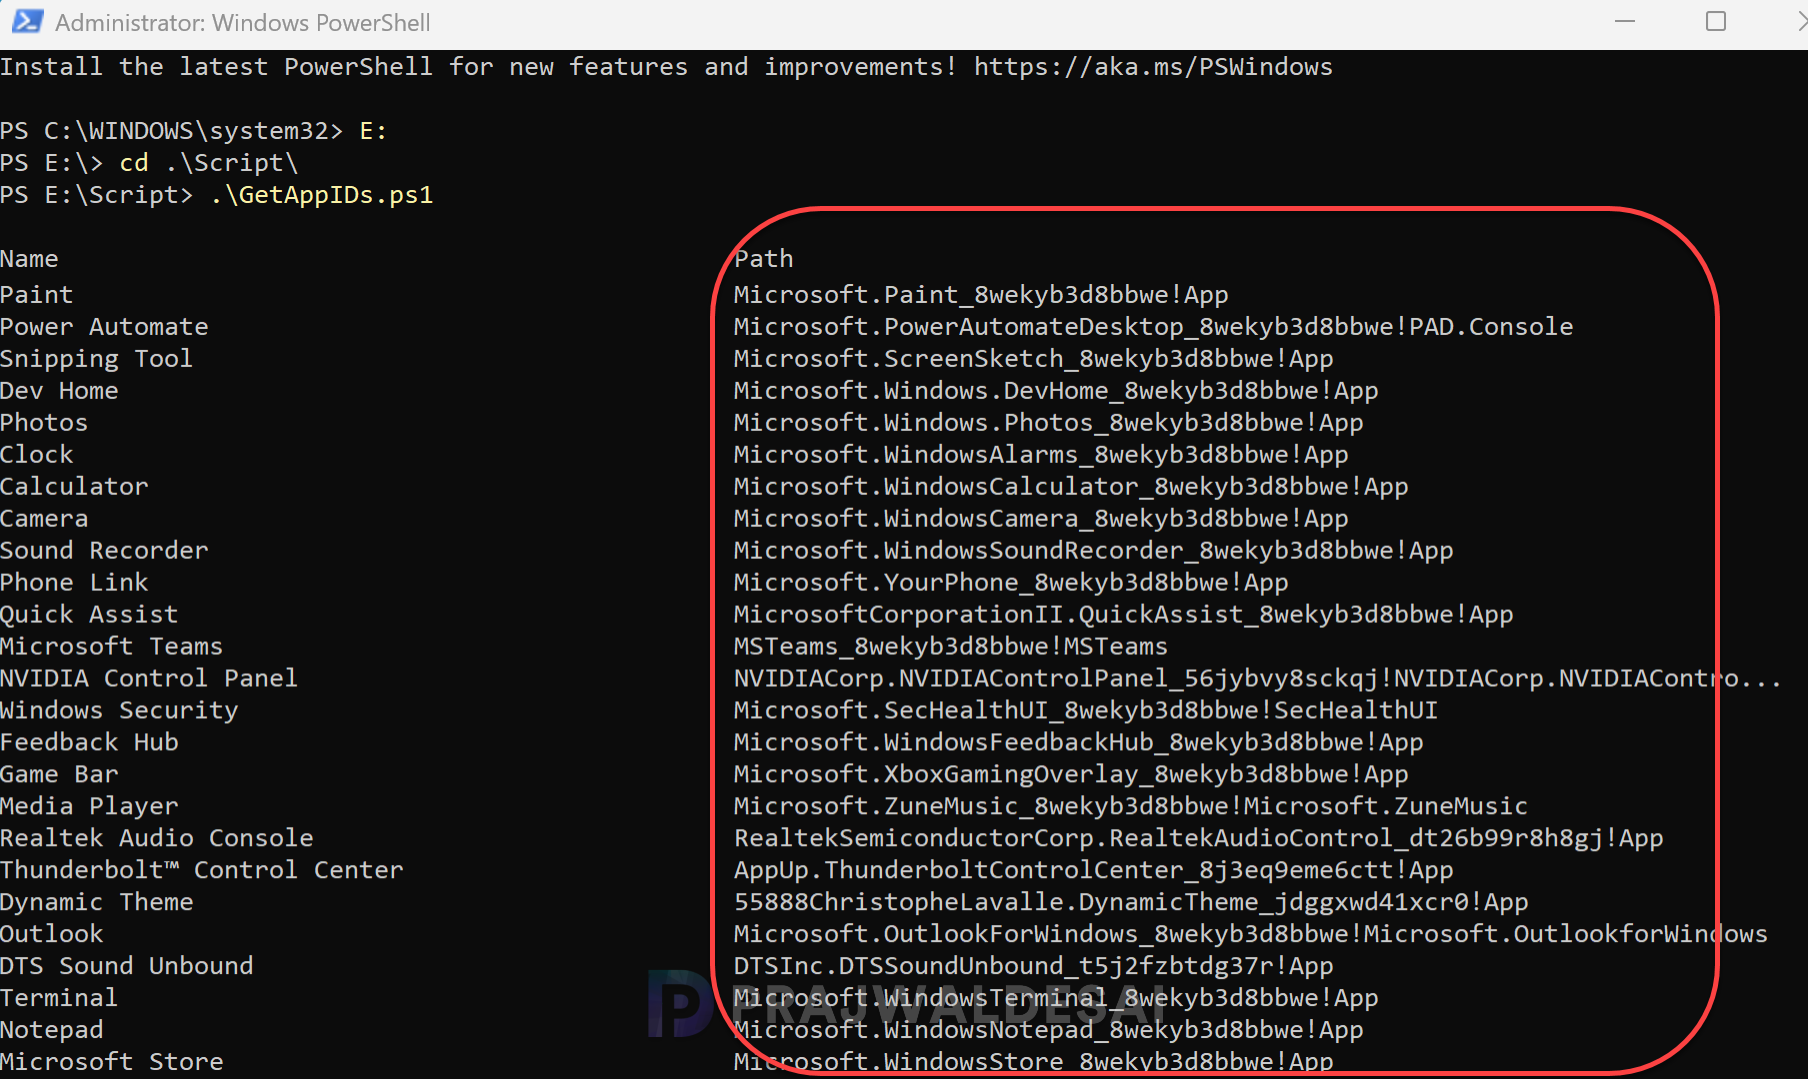Select the Dynamic Theme name entry

[x=96, y=903]
